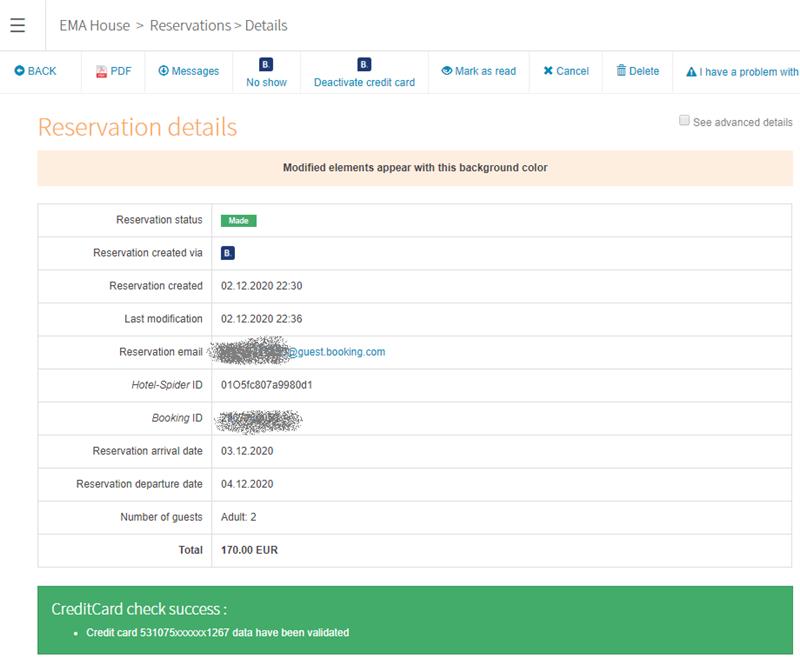Click the BACK arrow button
Screen dimensions: 800x664
[36, 71]
